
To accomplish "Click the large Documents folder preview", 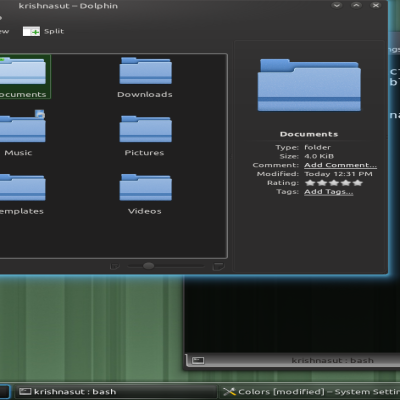I will [x=309, y=85].
